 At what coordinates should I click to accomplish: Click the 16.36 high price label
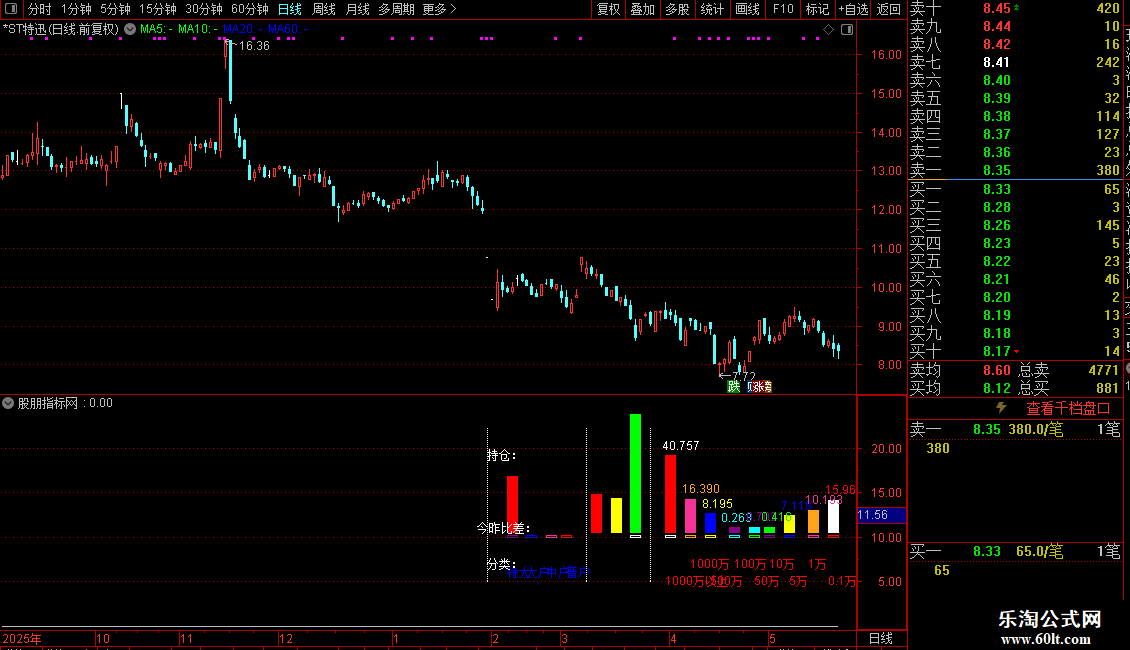254,45
